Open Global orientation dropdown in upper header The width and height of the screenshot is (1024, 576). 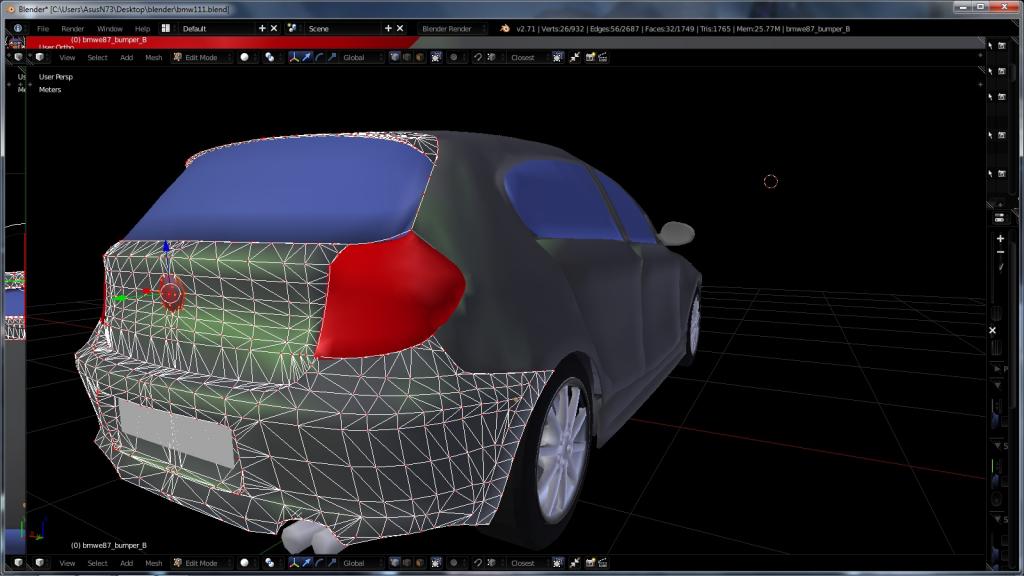coord(362,57)
